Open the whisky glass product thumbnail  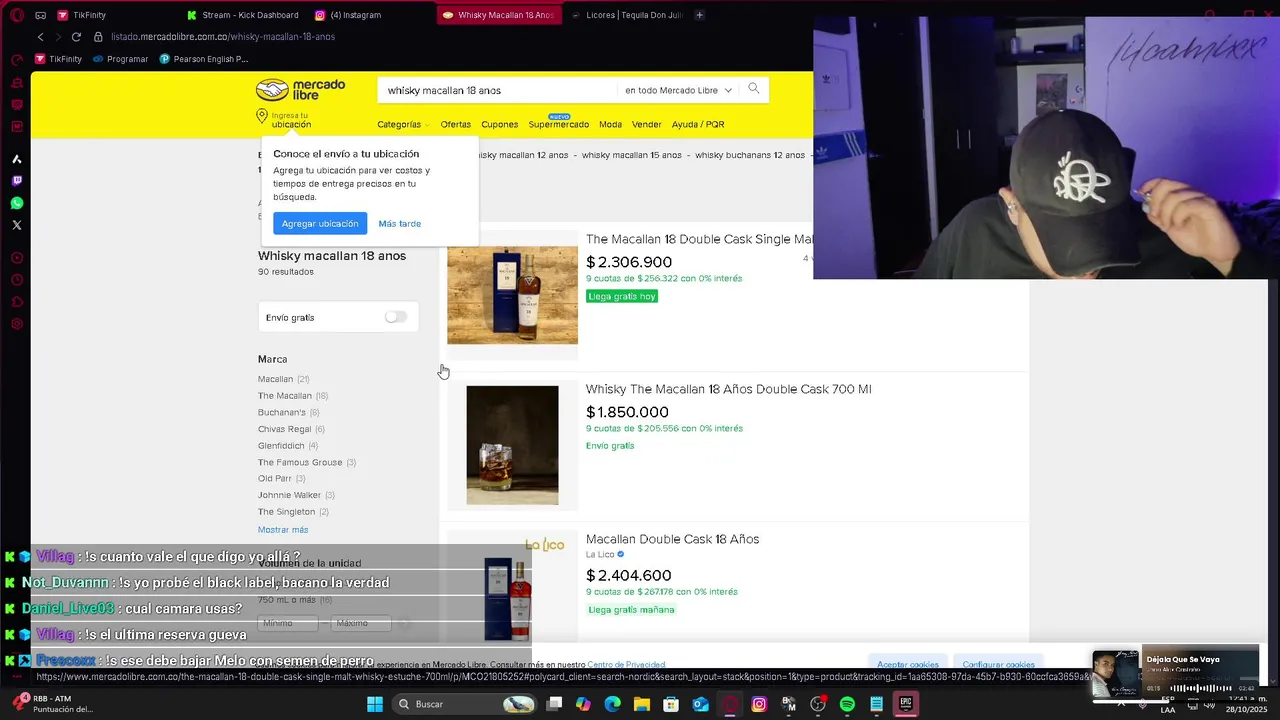click(512, 445)
